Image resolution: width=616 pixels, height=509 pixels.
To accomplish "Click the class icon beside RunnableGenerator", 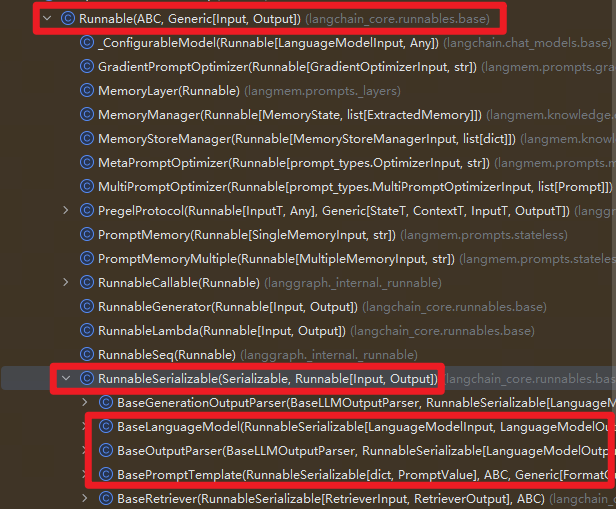I will click(x=87, y=306).
